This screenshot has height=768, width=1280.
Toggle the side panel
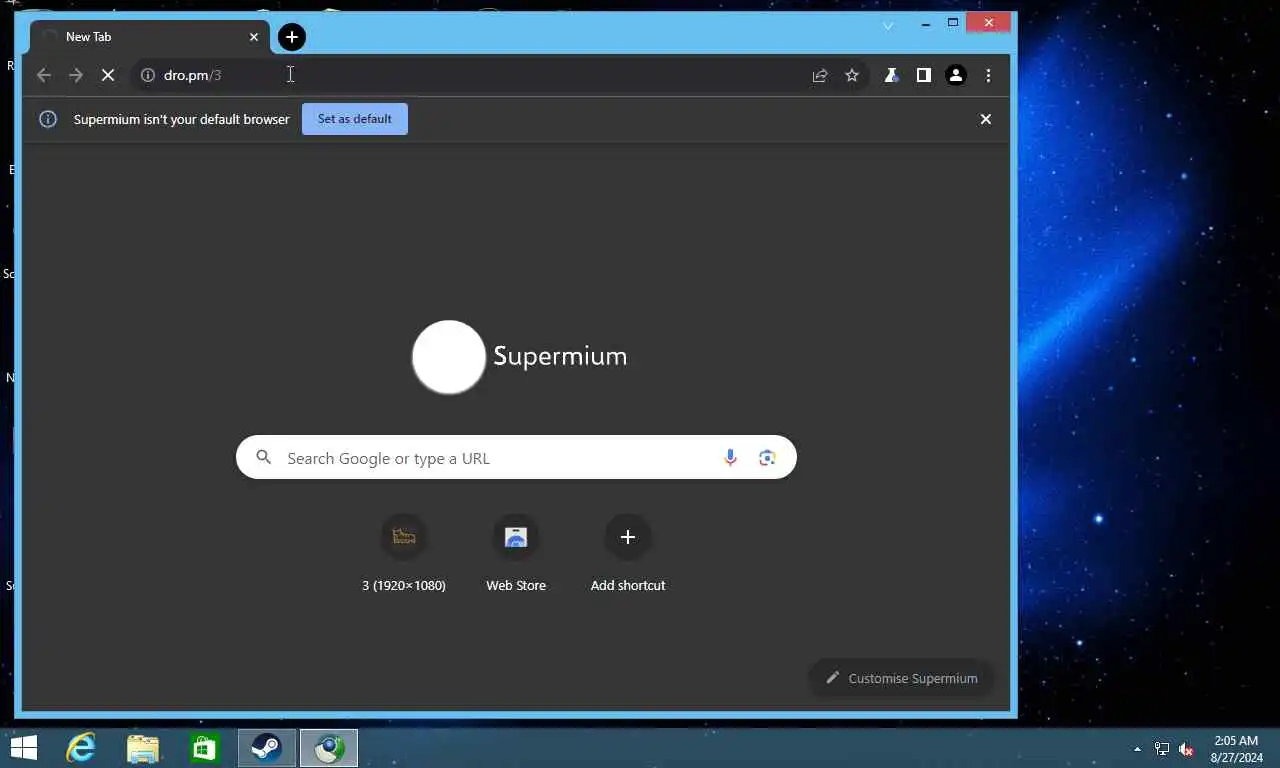pyautogui.click(x=924, y=75)
